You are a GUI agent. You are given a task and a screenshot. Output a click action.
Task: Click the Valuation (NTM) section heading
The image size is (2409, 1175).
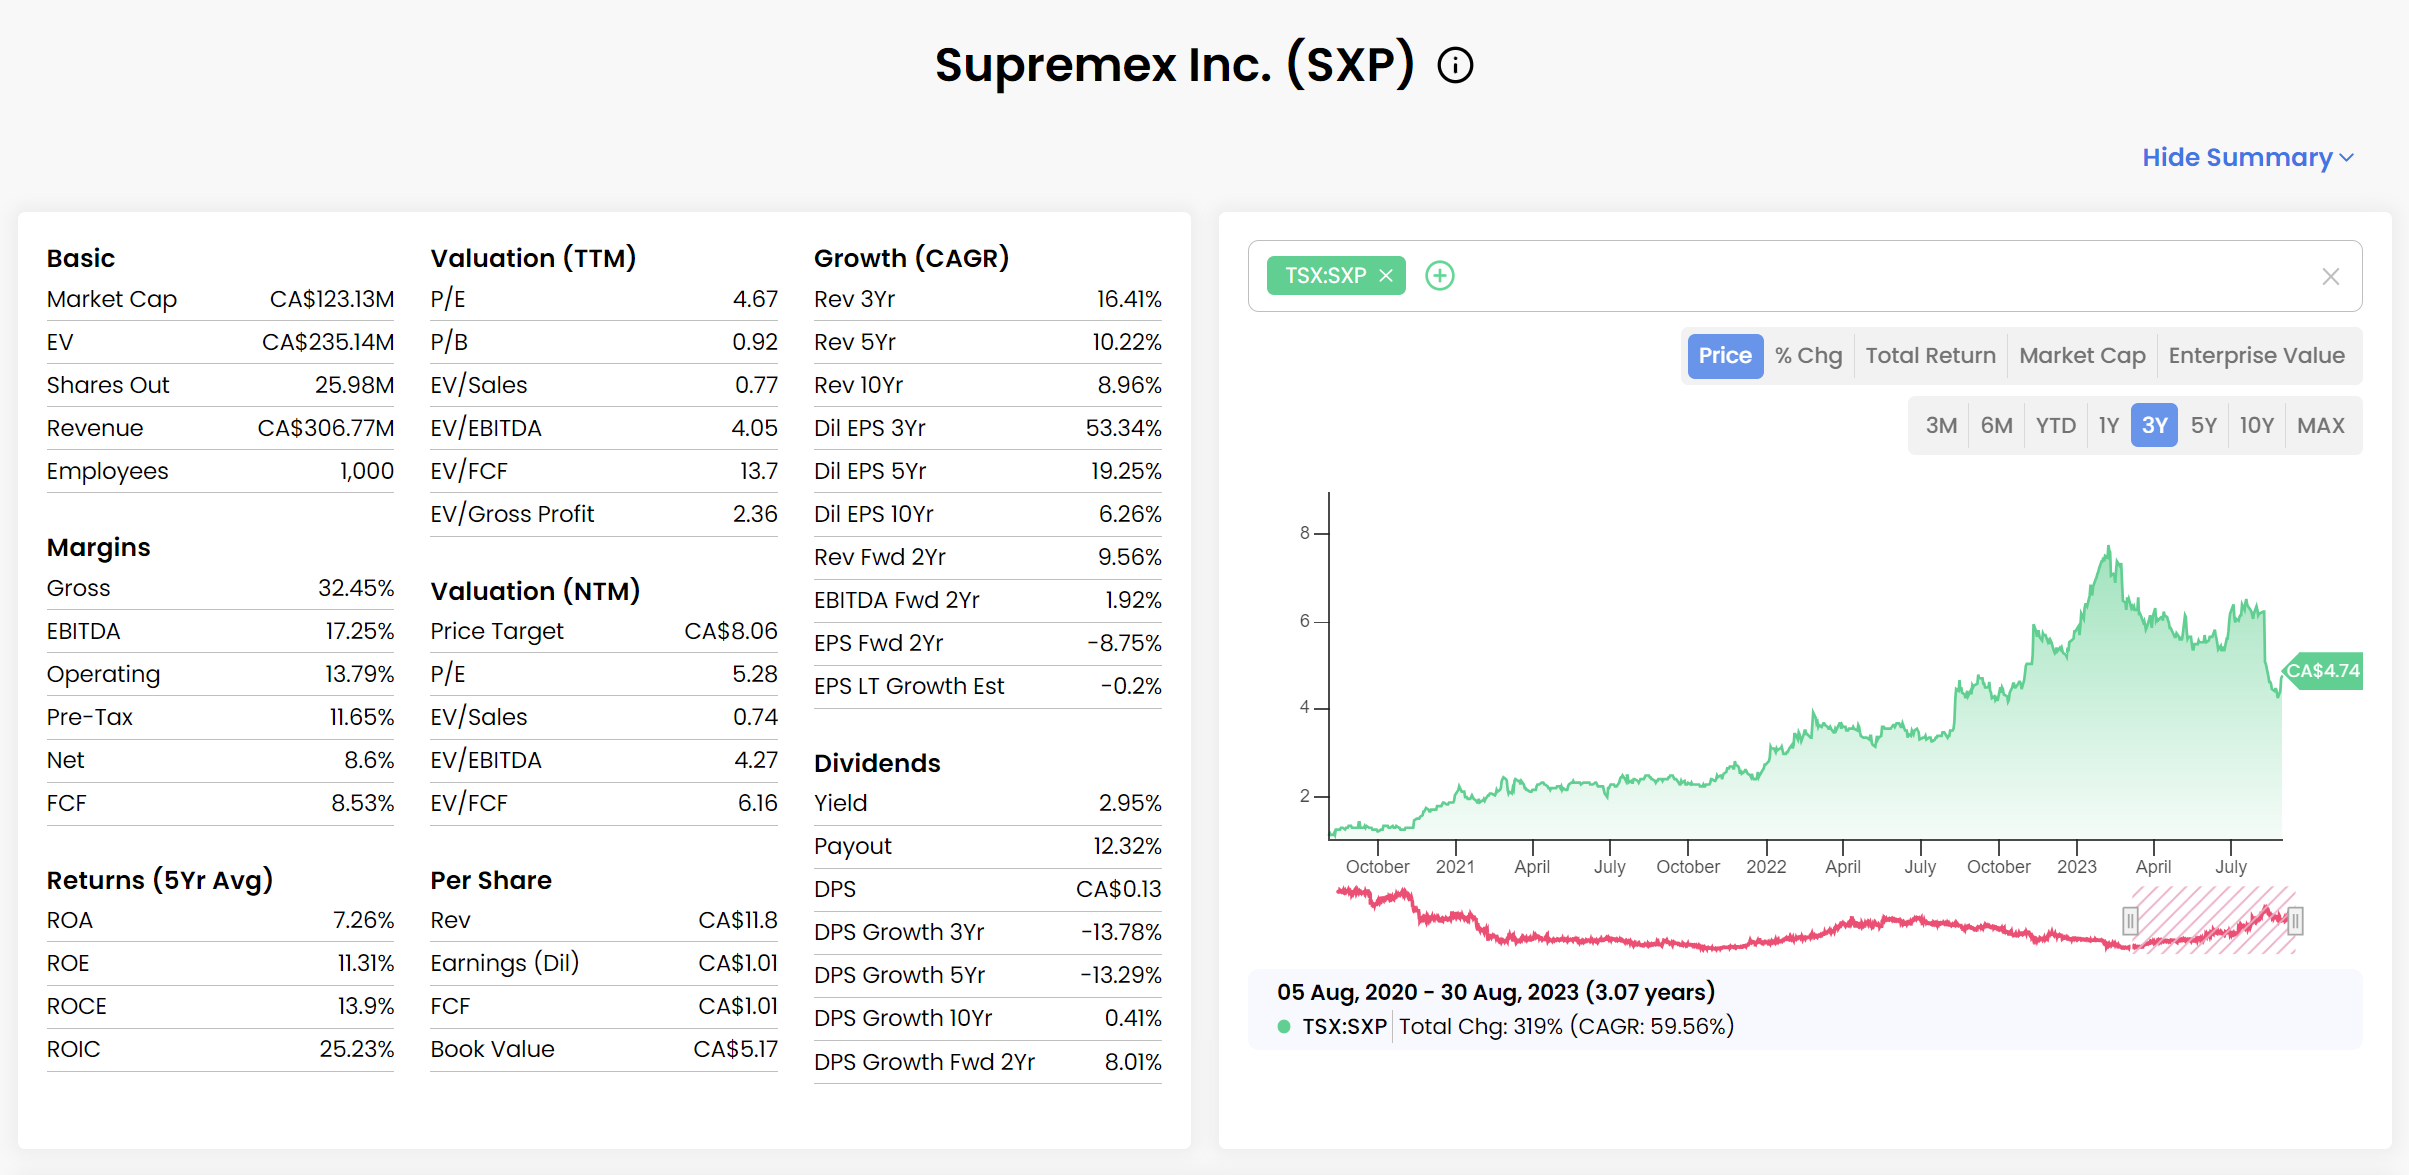(535, 592)
